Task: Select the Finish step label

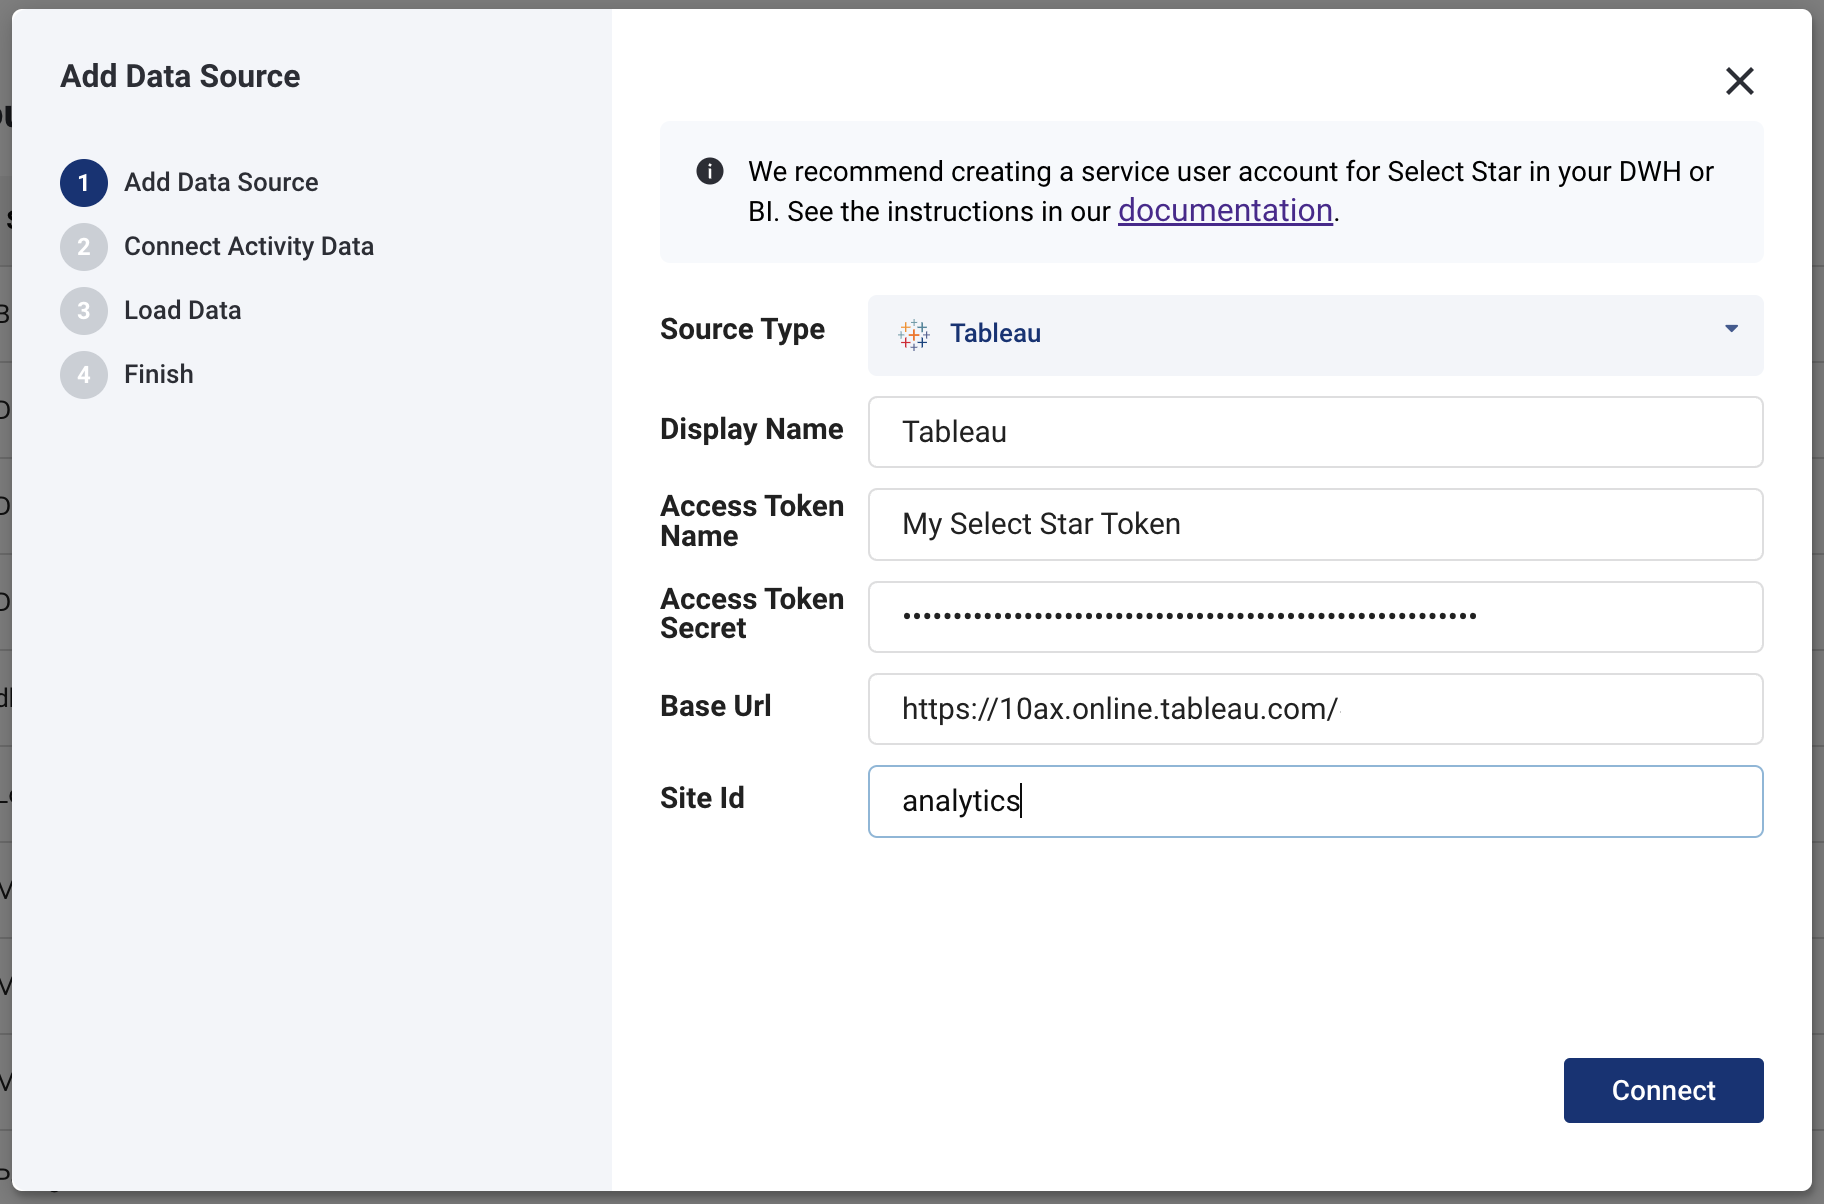Action: pos(159,375)
